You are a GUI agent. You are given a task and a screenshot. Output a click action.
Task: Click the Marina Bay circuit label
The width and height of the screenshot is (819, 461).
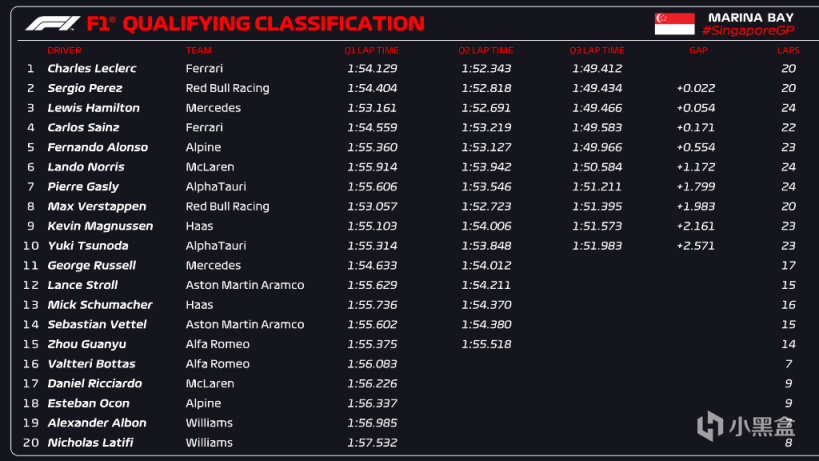point(749,17)
